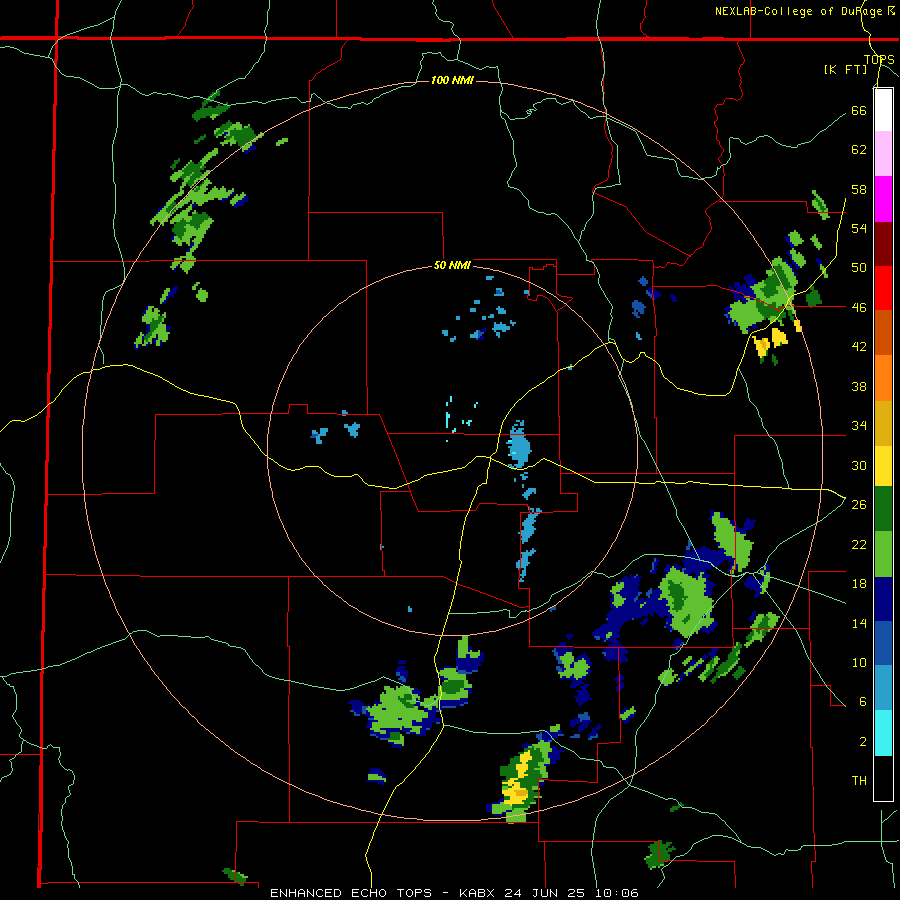Screen dimensions: 900x900
Task: Click the bright orange legend swatch
Action: pyautogui.click(x=883, y=378)
